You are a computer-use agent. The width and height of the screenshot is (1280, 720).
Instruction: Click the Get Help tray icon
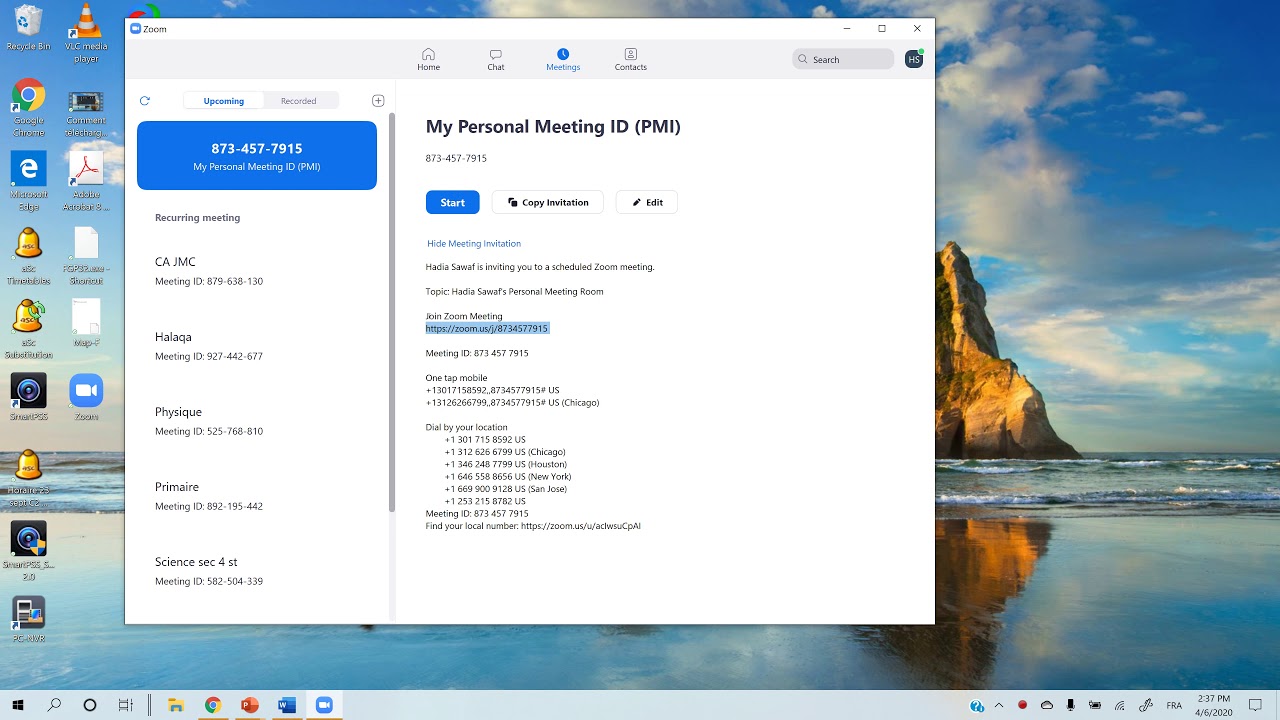click(977, 706)
